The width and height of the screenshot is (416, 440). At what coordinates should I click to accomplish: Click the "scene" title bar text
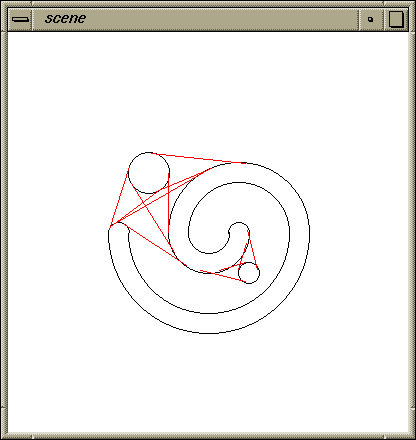click(65, 18)
